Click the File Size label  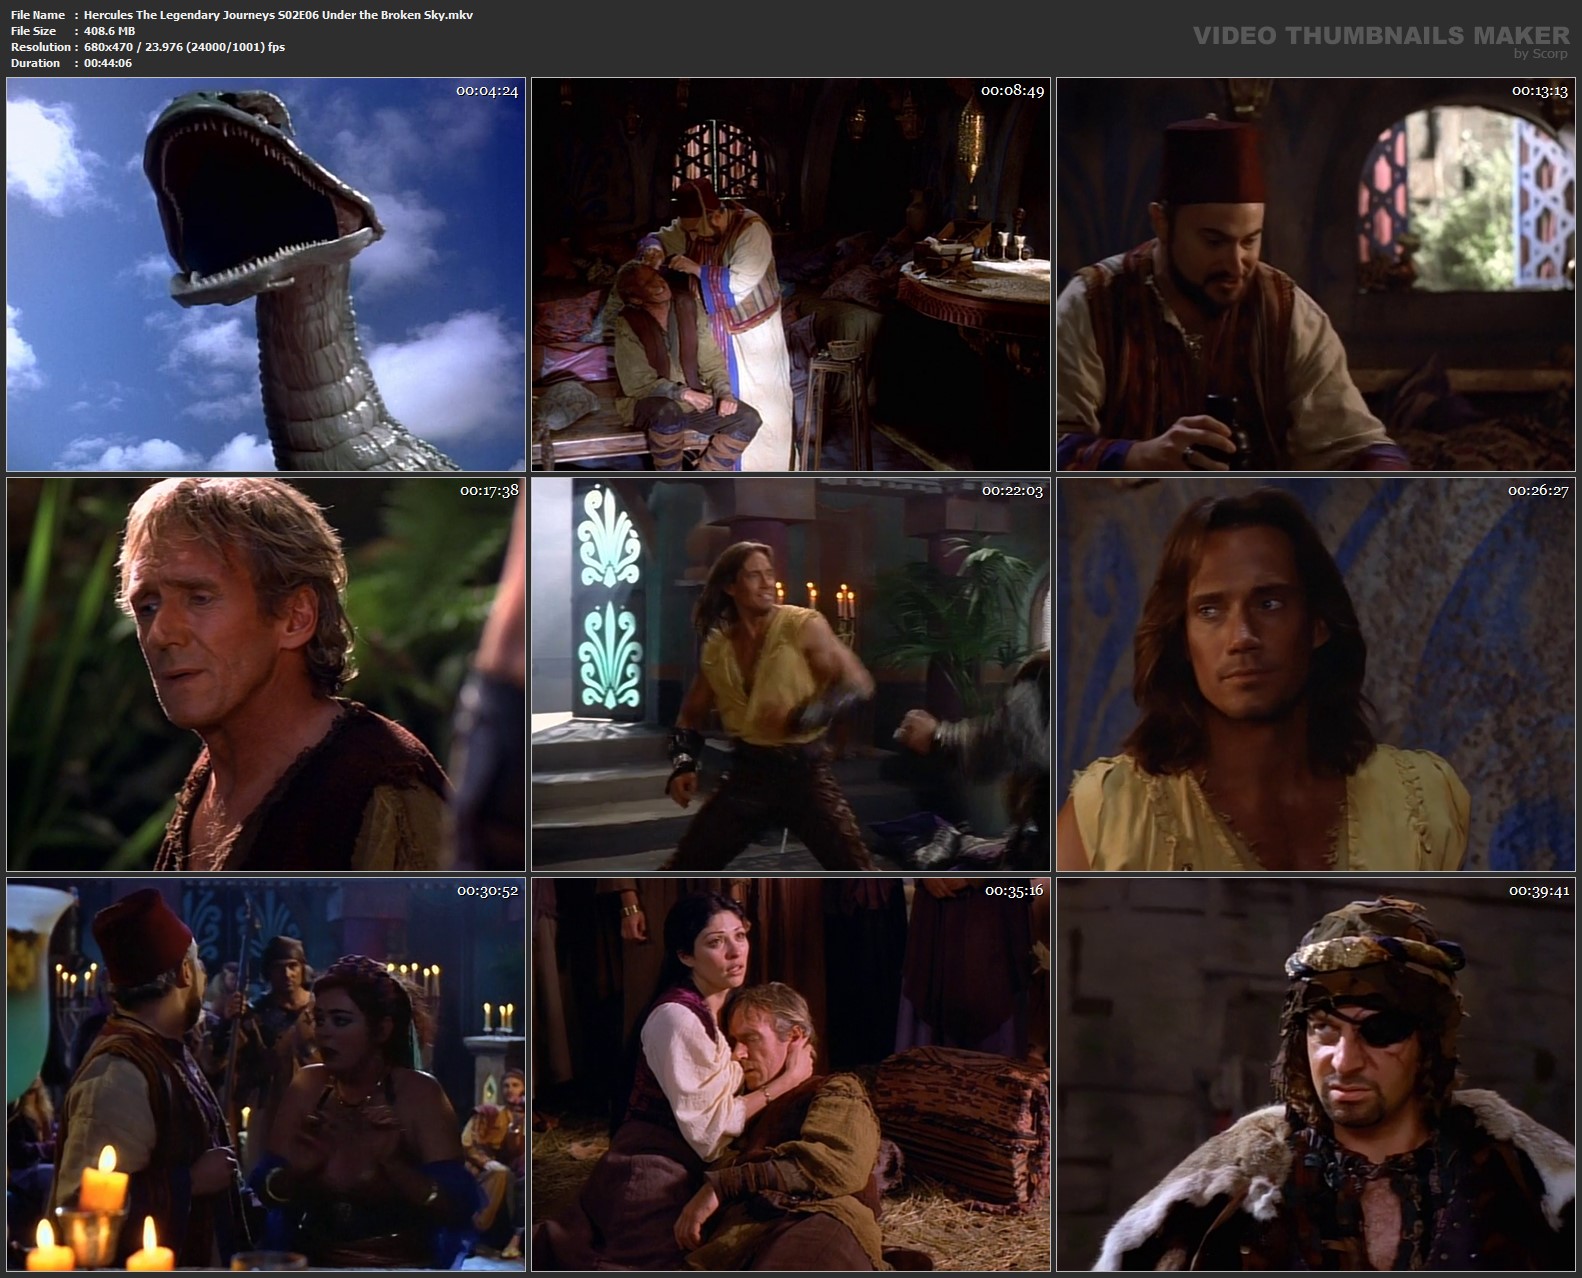coord(34,31)
